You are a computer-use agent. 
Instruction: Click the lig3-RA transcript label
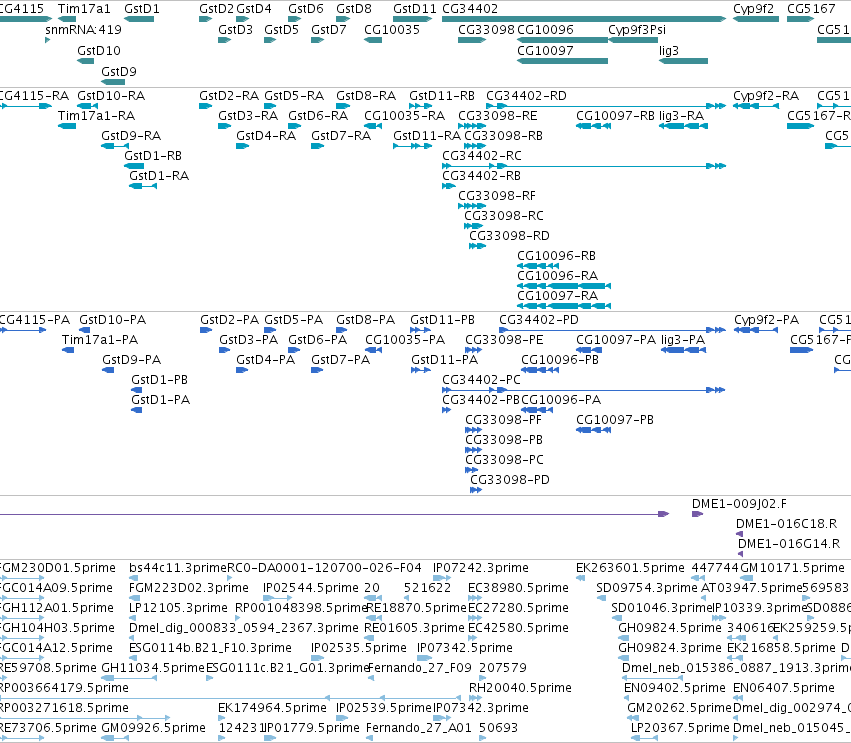coord(682,116)
